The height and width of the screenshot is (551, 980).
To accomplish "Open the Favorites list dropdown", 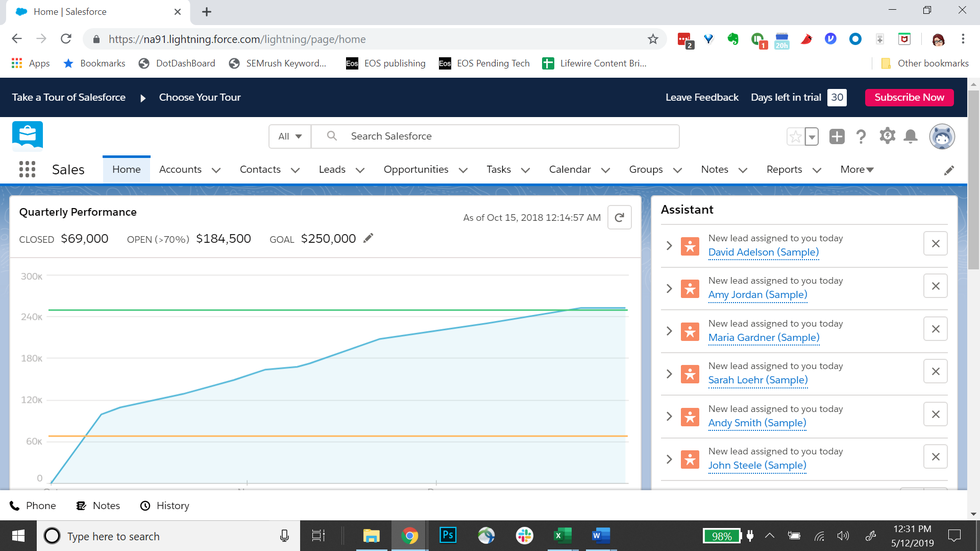I will [812, 136].
